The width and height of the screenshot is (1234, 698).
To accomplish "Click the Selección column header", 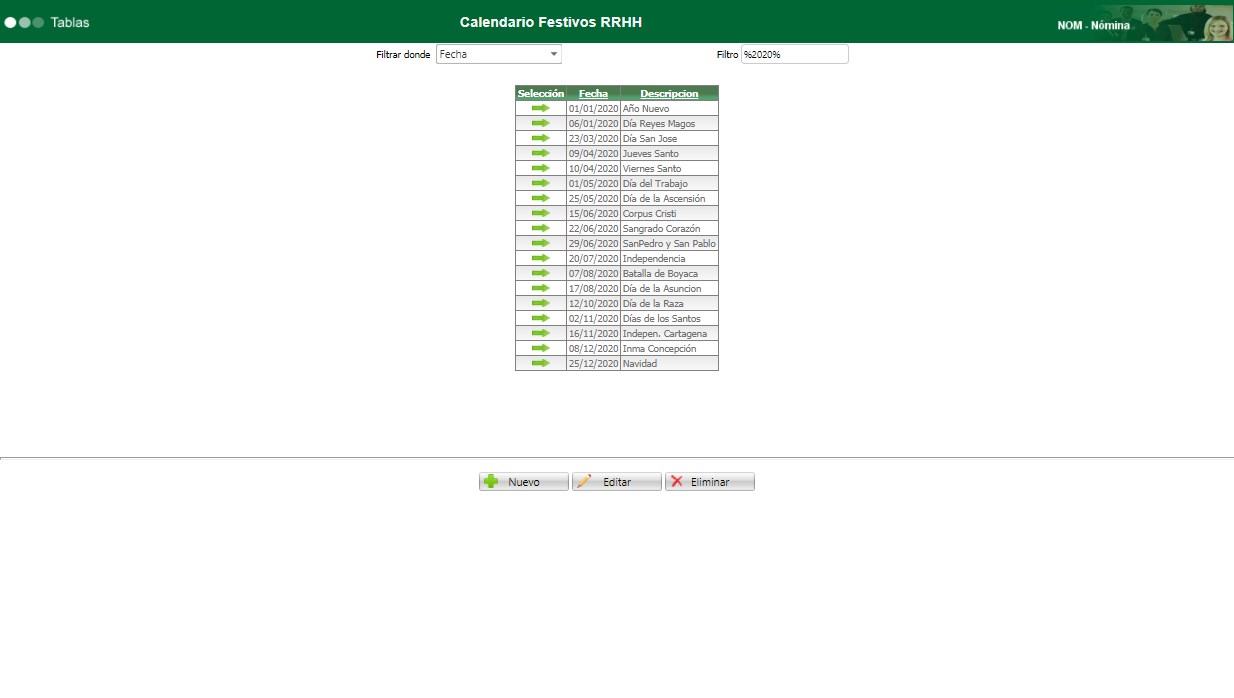I will point(541,93).
